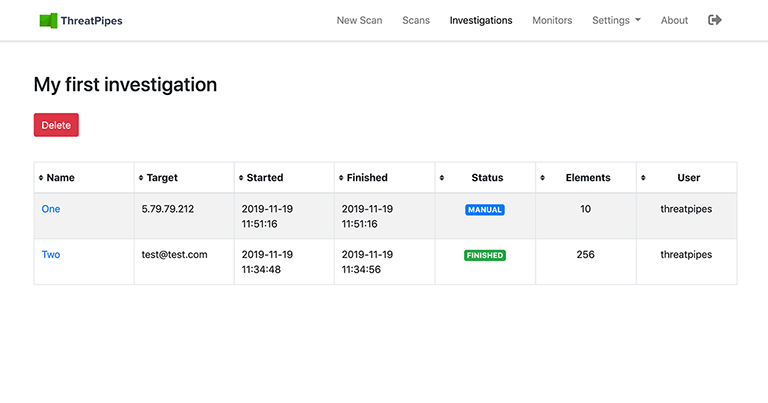
Task: Sort by Finished column sort icon
Action: 341,178
